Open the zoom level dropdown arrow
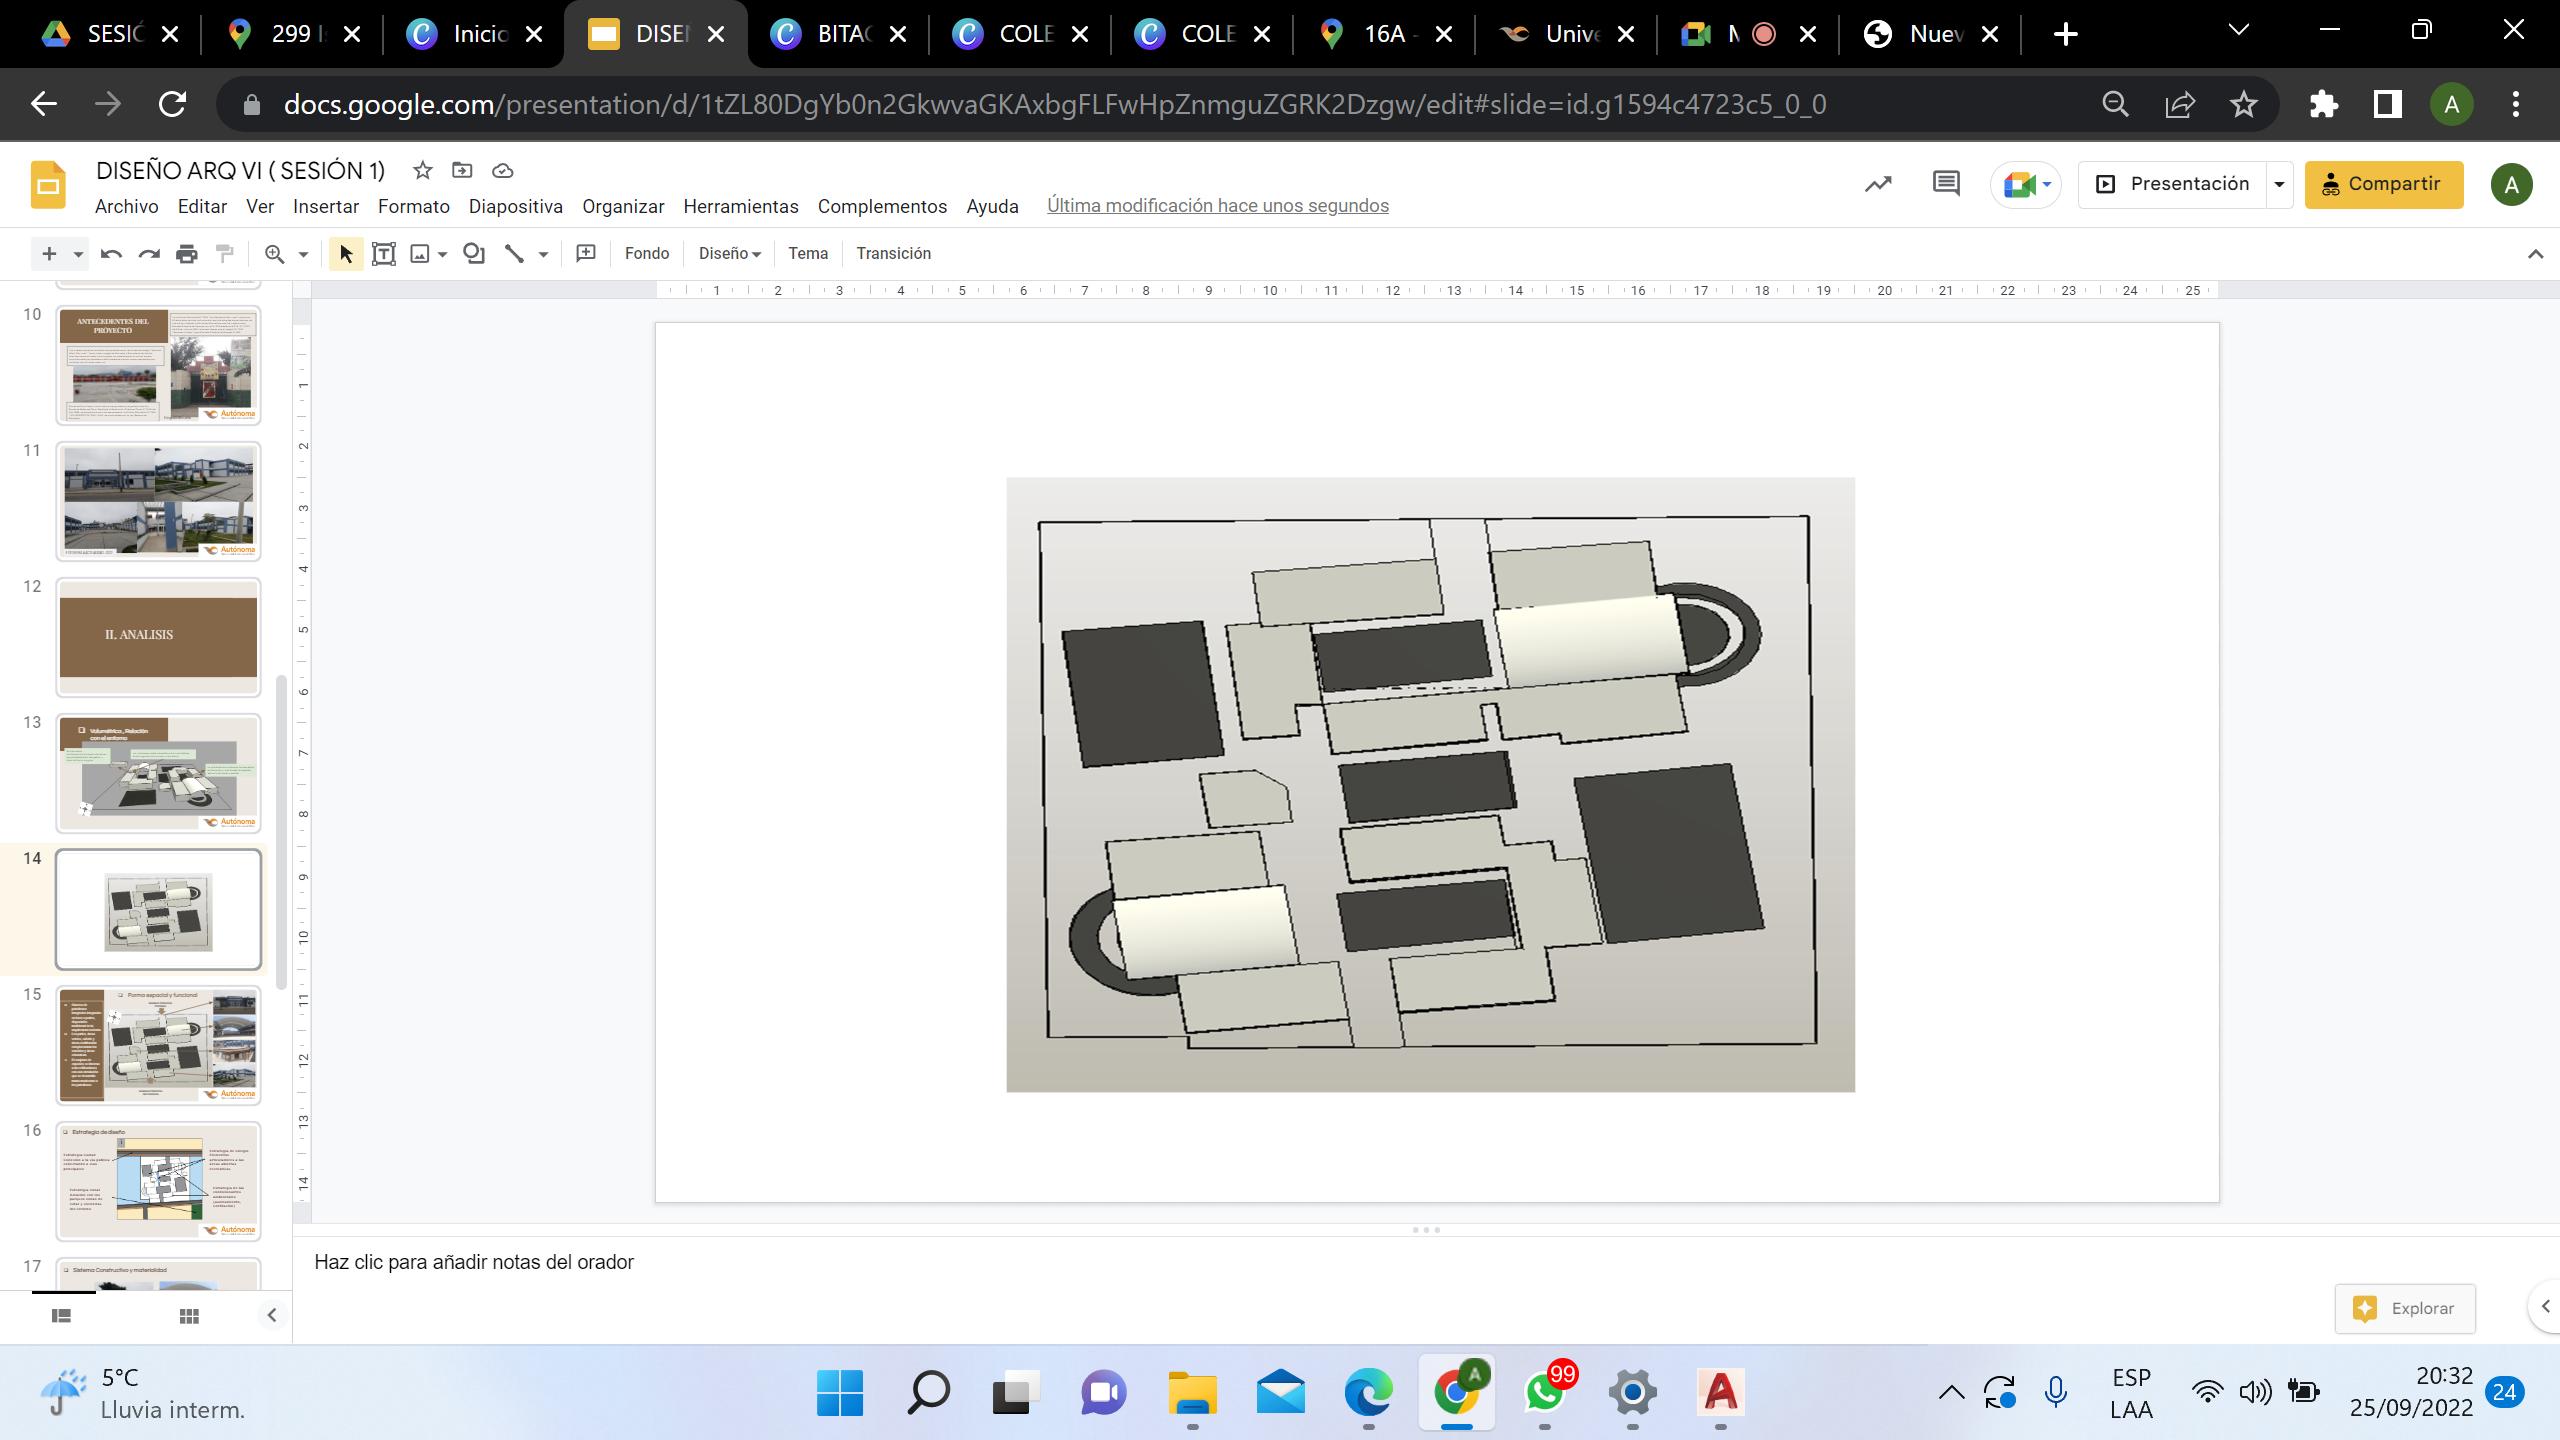Viewport: 2560px width, 1440px height. point(303,254)
